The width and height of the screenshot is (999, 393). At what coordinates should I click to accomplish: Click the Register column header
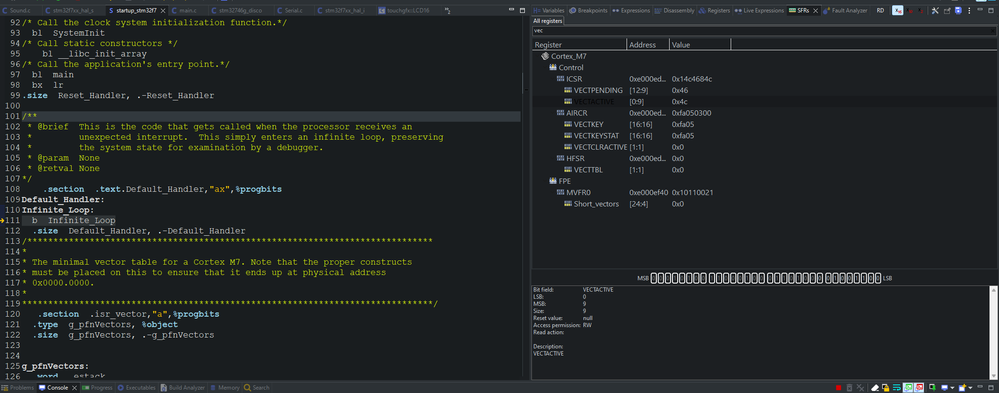579,45
